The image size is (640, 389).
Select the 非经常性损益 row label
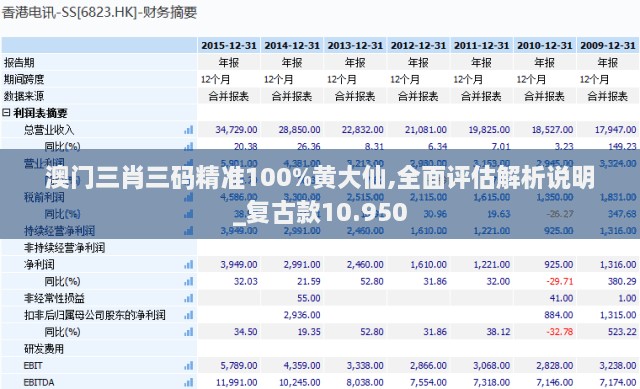pos(54,298)
